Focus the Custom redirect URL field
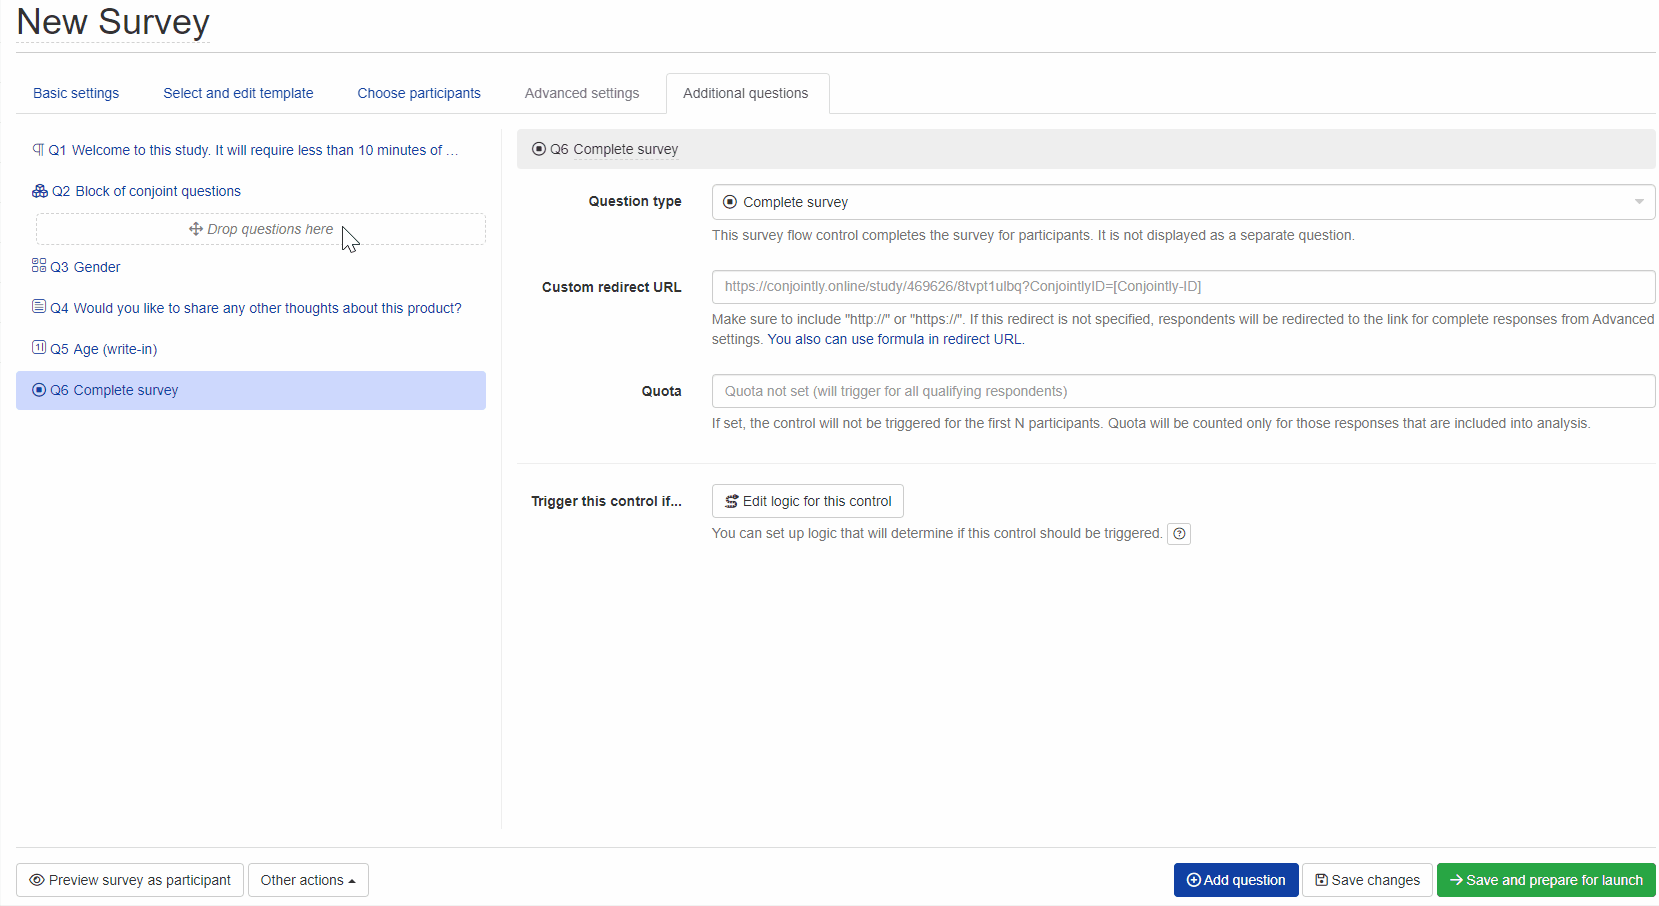 click(1183, 287)
